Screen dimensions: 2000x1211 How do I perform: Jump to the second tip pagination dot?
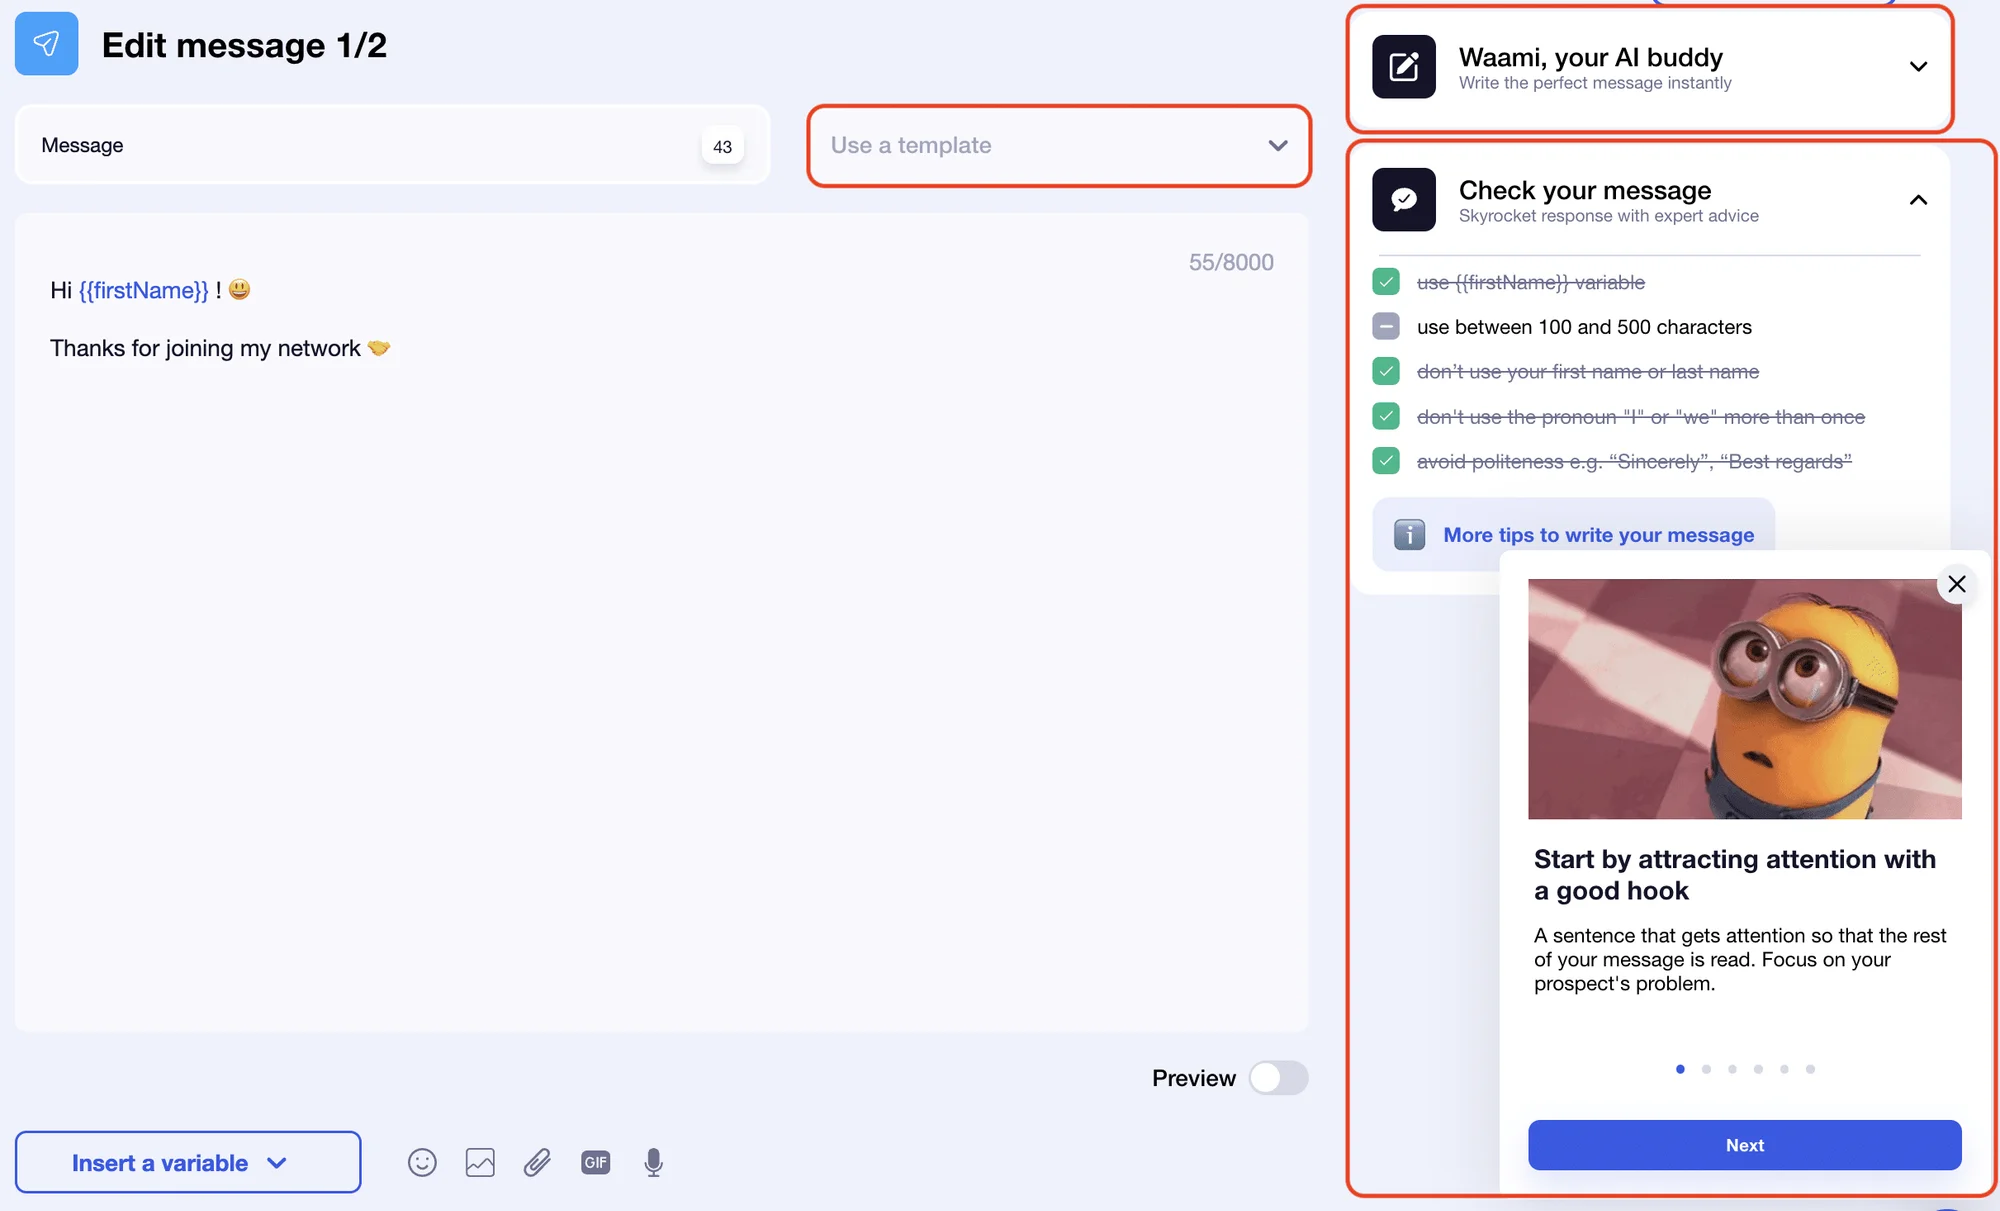point(1706,1069)
